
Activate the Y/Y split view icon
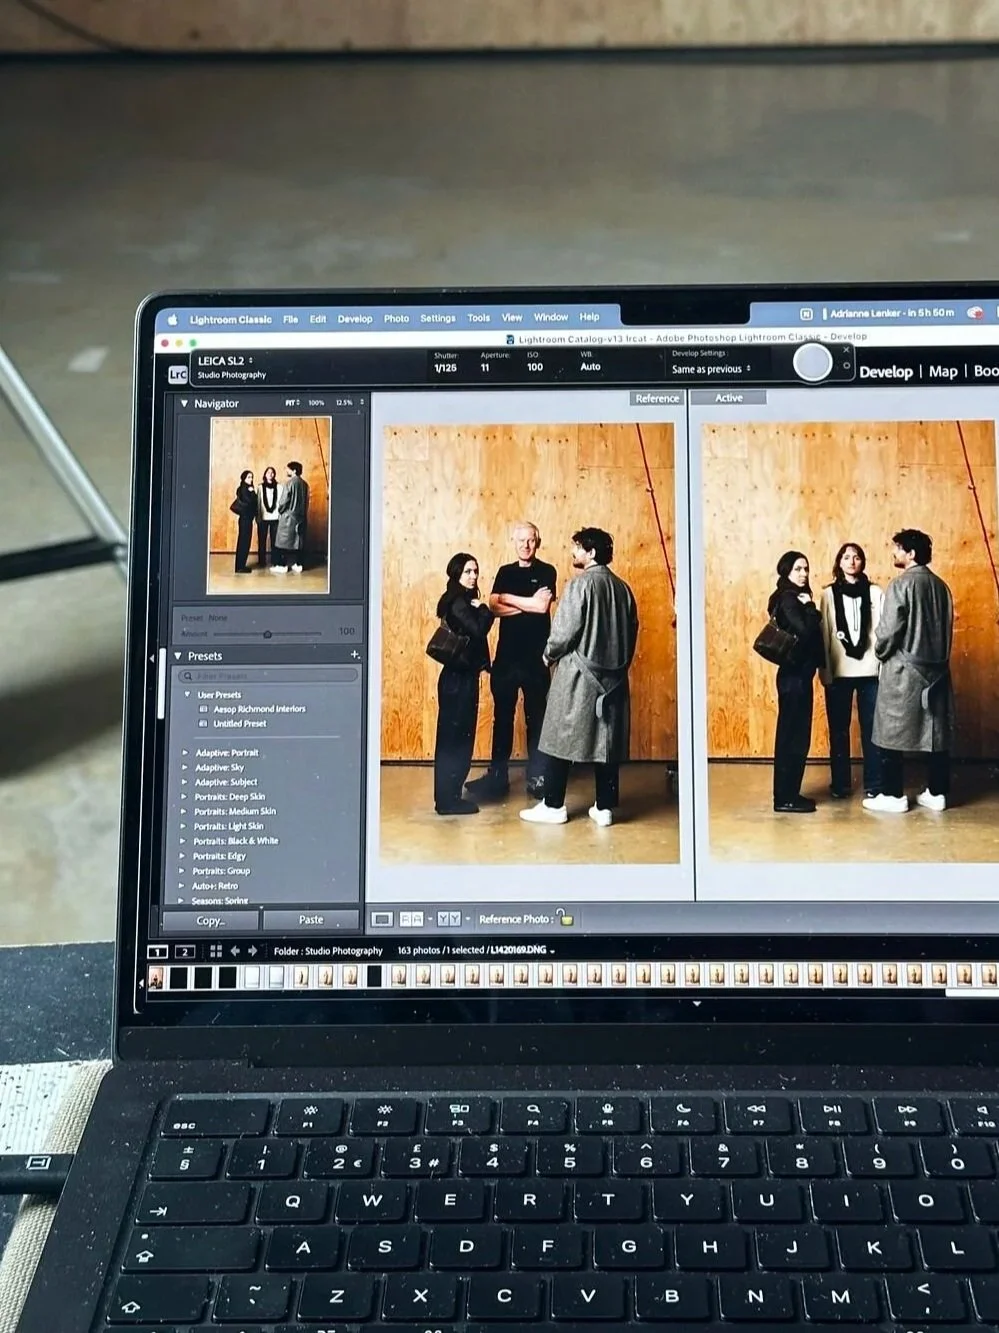(x=448, y=917)
